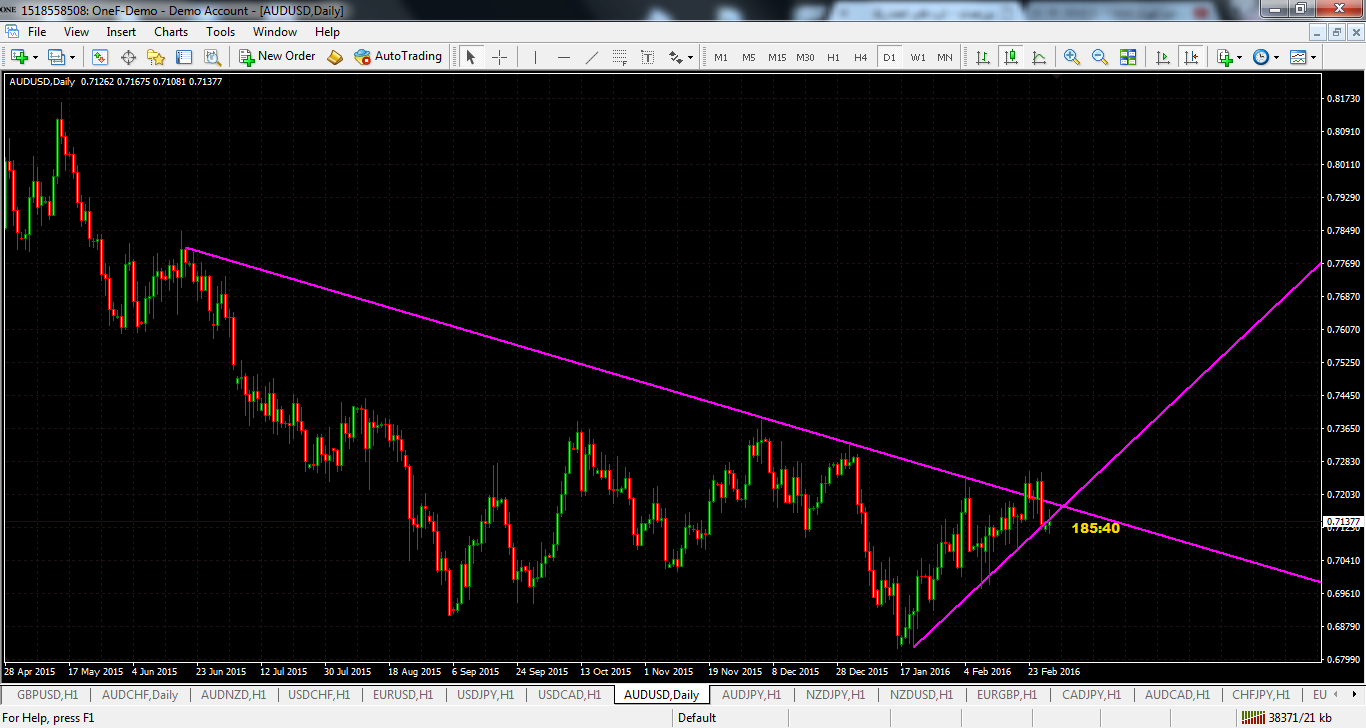Toggle AutoTrading on
This screenshot has height=728, width=1366.
[x=398, y=57]
